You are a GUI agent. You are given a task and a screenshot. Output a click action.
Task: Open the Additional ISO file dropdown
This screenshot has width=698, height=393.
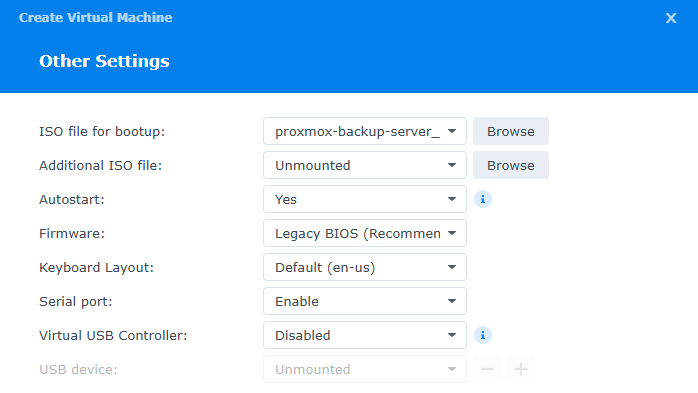(x=365, y=165)
